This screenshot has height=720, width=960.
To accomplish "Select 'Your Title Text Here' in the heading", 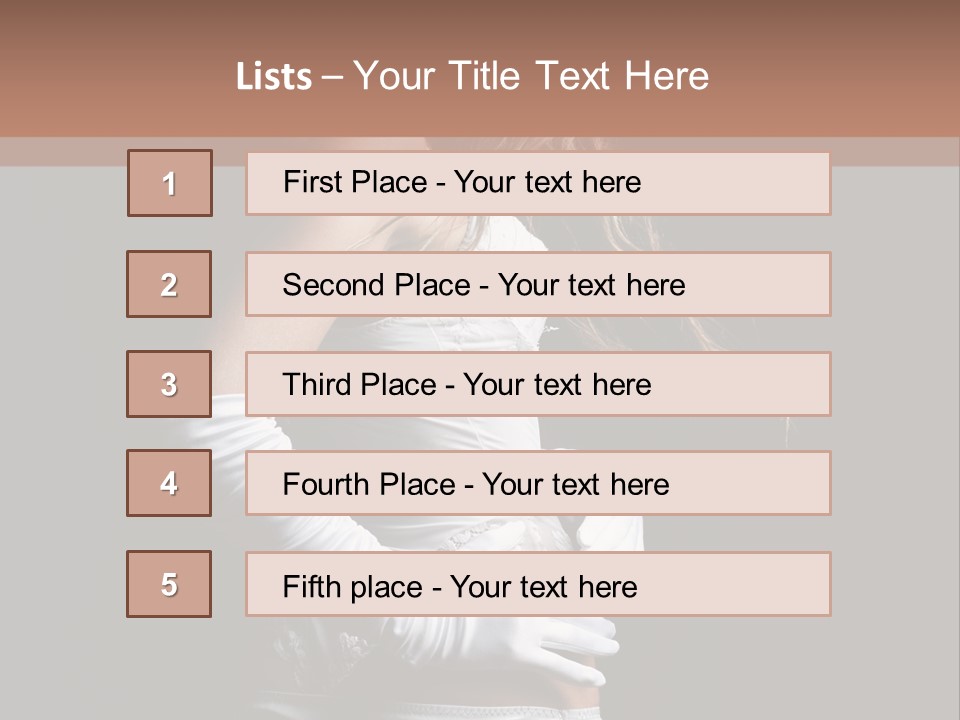I will click(531, 76).
